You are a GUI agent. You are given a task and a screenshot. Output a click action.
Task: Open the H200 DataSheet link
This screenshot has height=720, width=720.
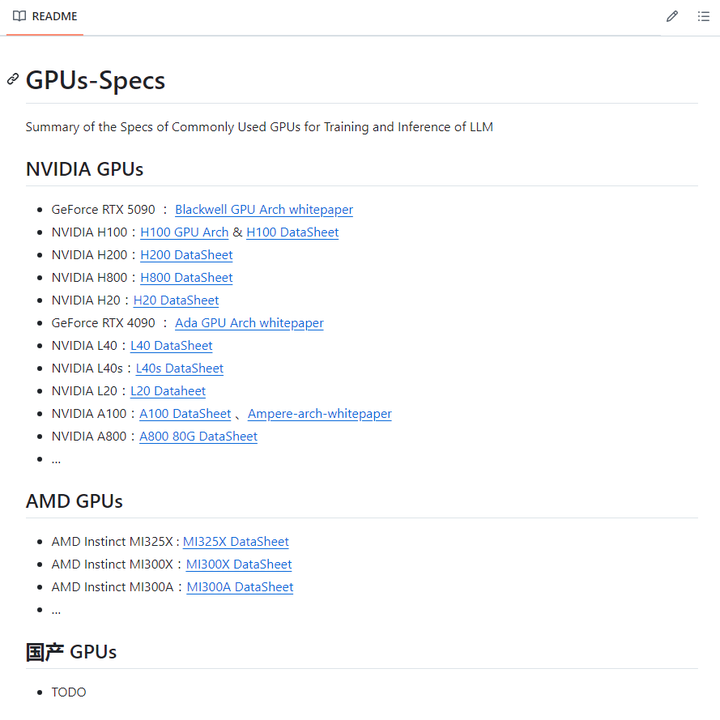[x=186, y=255]
